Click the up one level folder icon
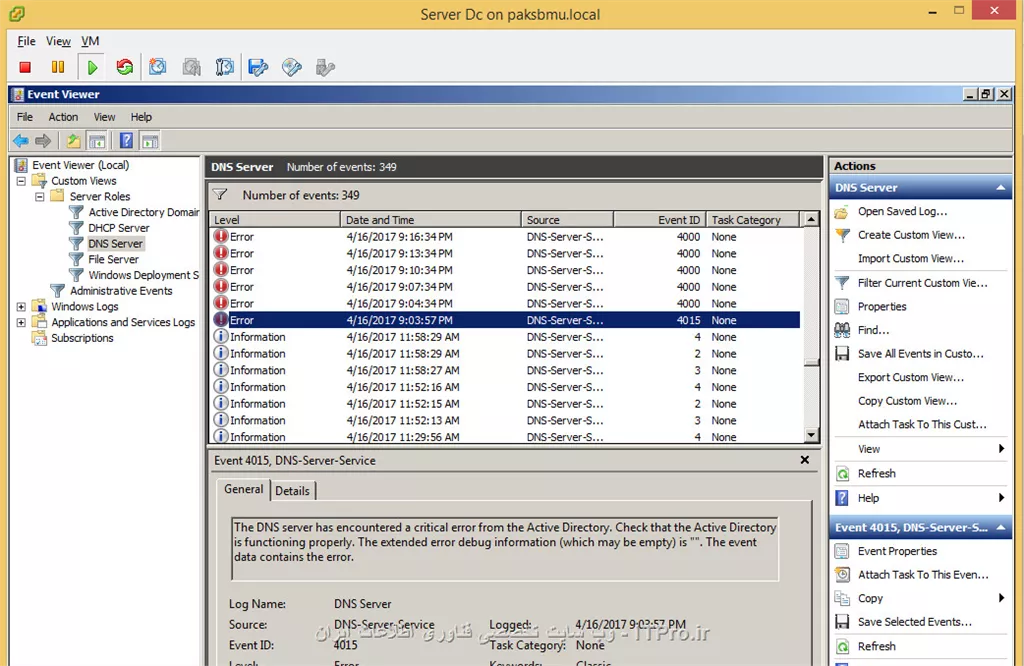The height and width of the screenshot is (666, 1024). point(73,140)
